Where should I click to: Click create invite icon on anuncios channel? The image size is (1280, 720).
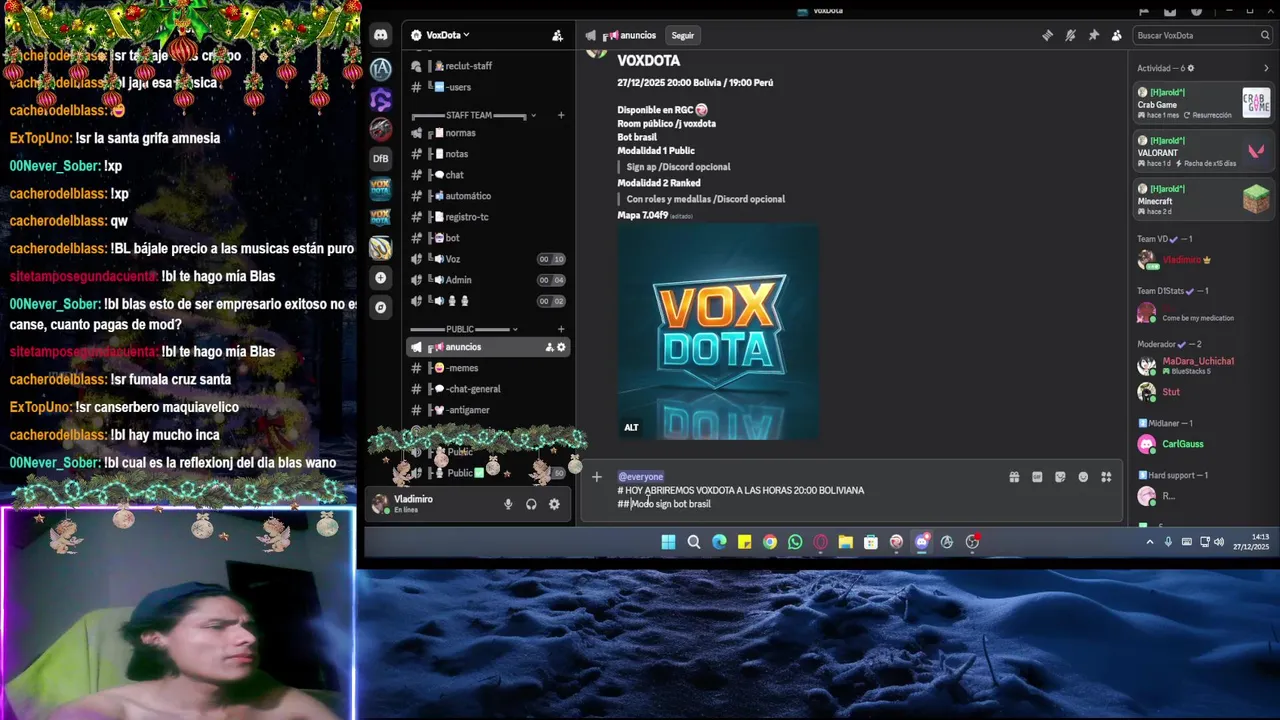point(549,347)
